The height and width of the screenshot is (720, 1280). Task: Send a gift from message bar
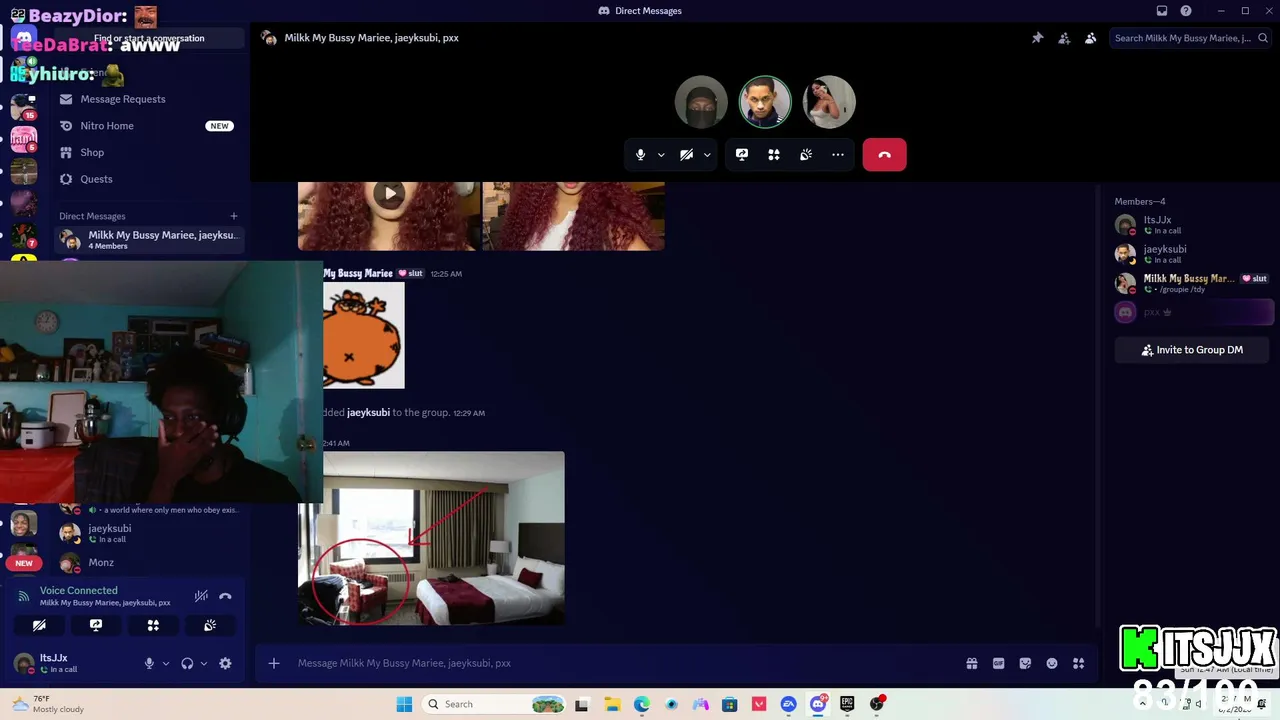pyautogui.click(x=971, y=663)
